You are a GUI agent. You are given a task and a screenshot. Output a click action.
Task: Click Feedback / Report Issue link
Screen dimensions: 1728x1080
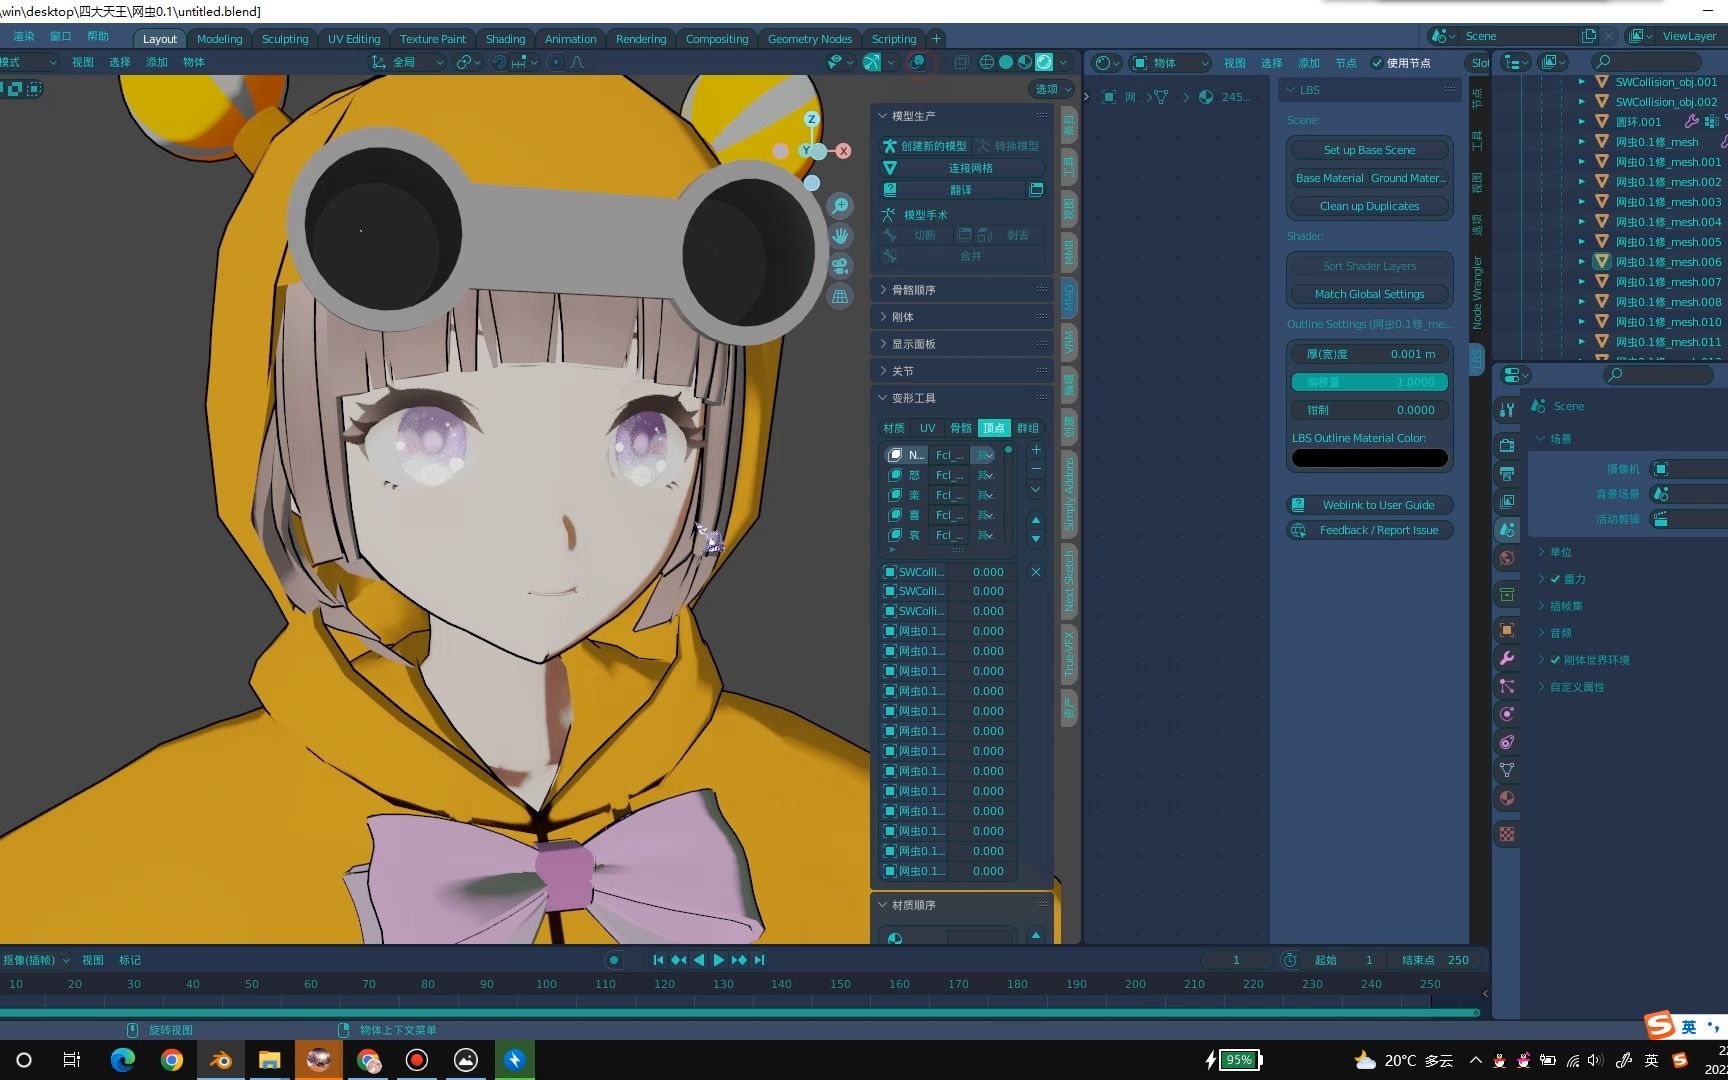[x=1369, y=530]
